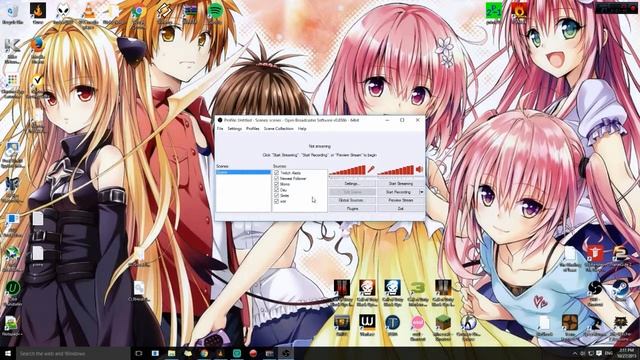The width and height of the screenshot is (640, 360).
Task: Open the Windows Start menu
Action: tap(7, 353)
